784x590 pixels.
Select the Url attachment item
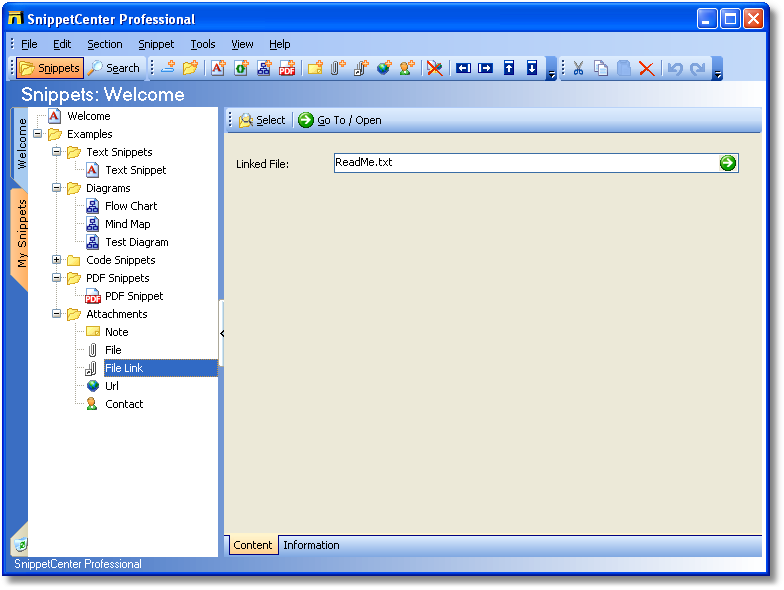[112, 386]
